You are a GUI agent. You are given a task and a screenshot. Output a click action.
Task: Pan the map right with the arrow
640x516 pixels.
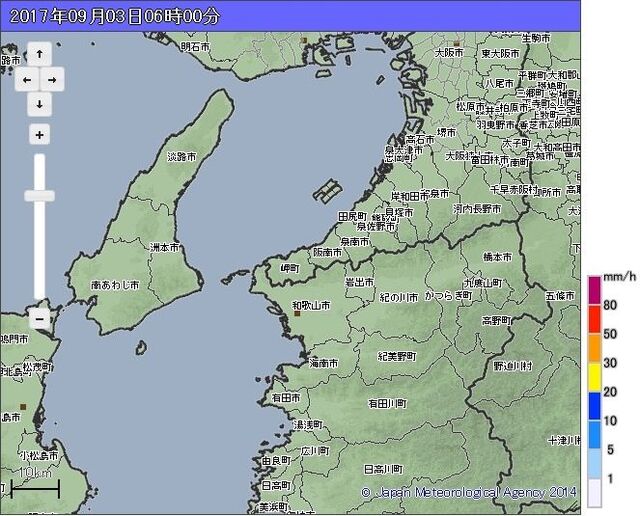click(x=52, y=79)
